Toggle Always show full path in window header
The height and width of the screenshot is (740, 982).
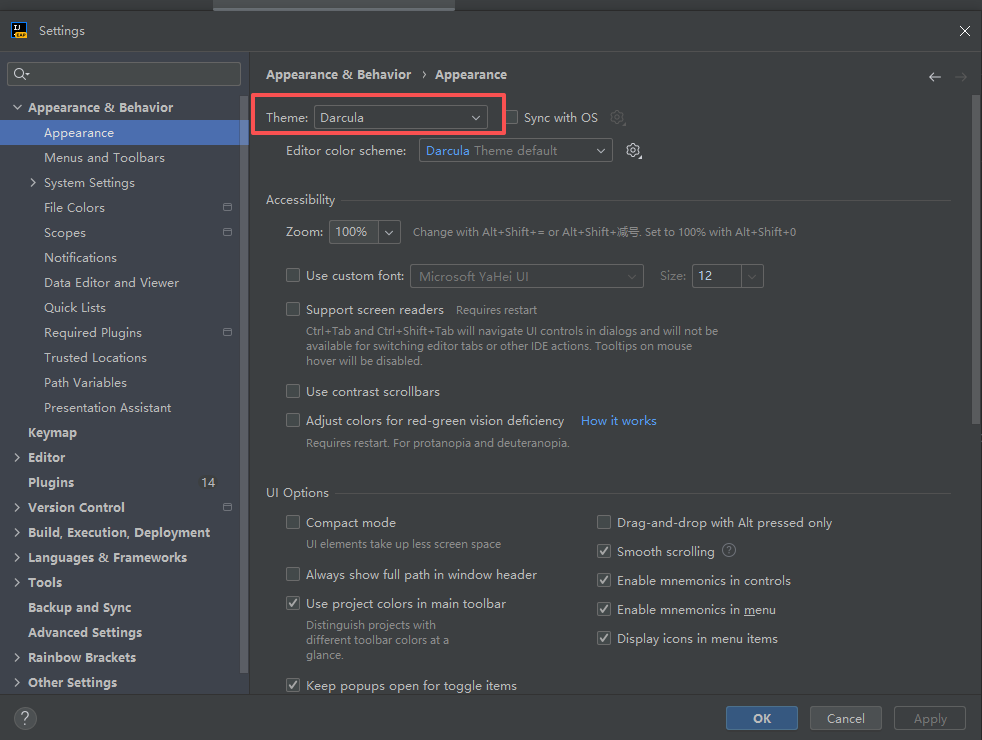pos(292,573)
